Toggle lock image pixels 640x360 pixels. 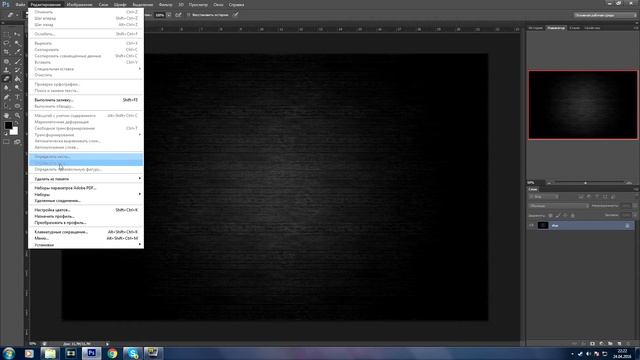click(558, 215)
